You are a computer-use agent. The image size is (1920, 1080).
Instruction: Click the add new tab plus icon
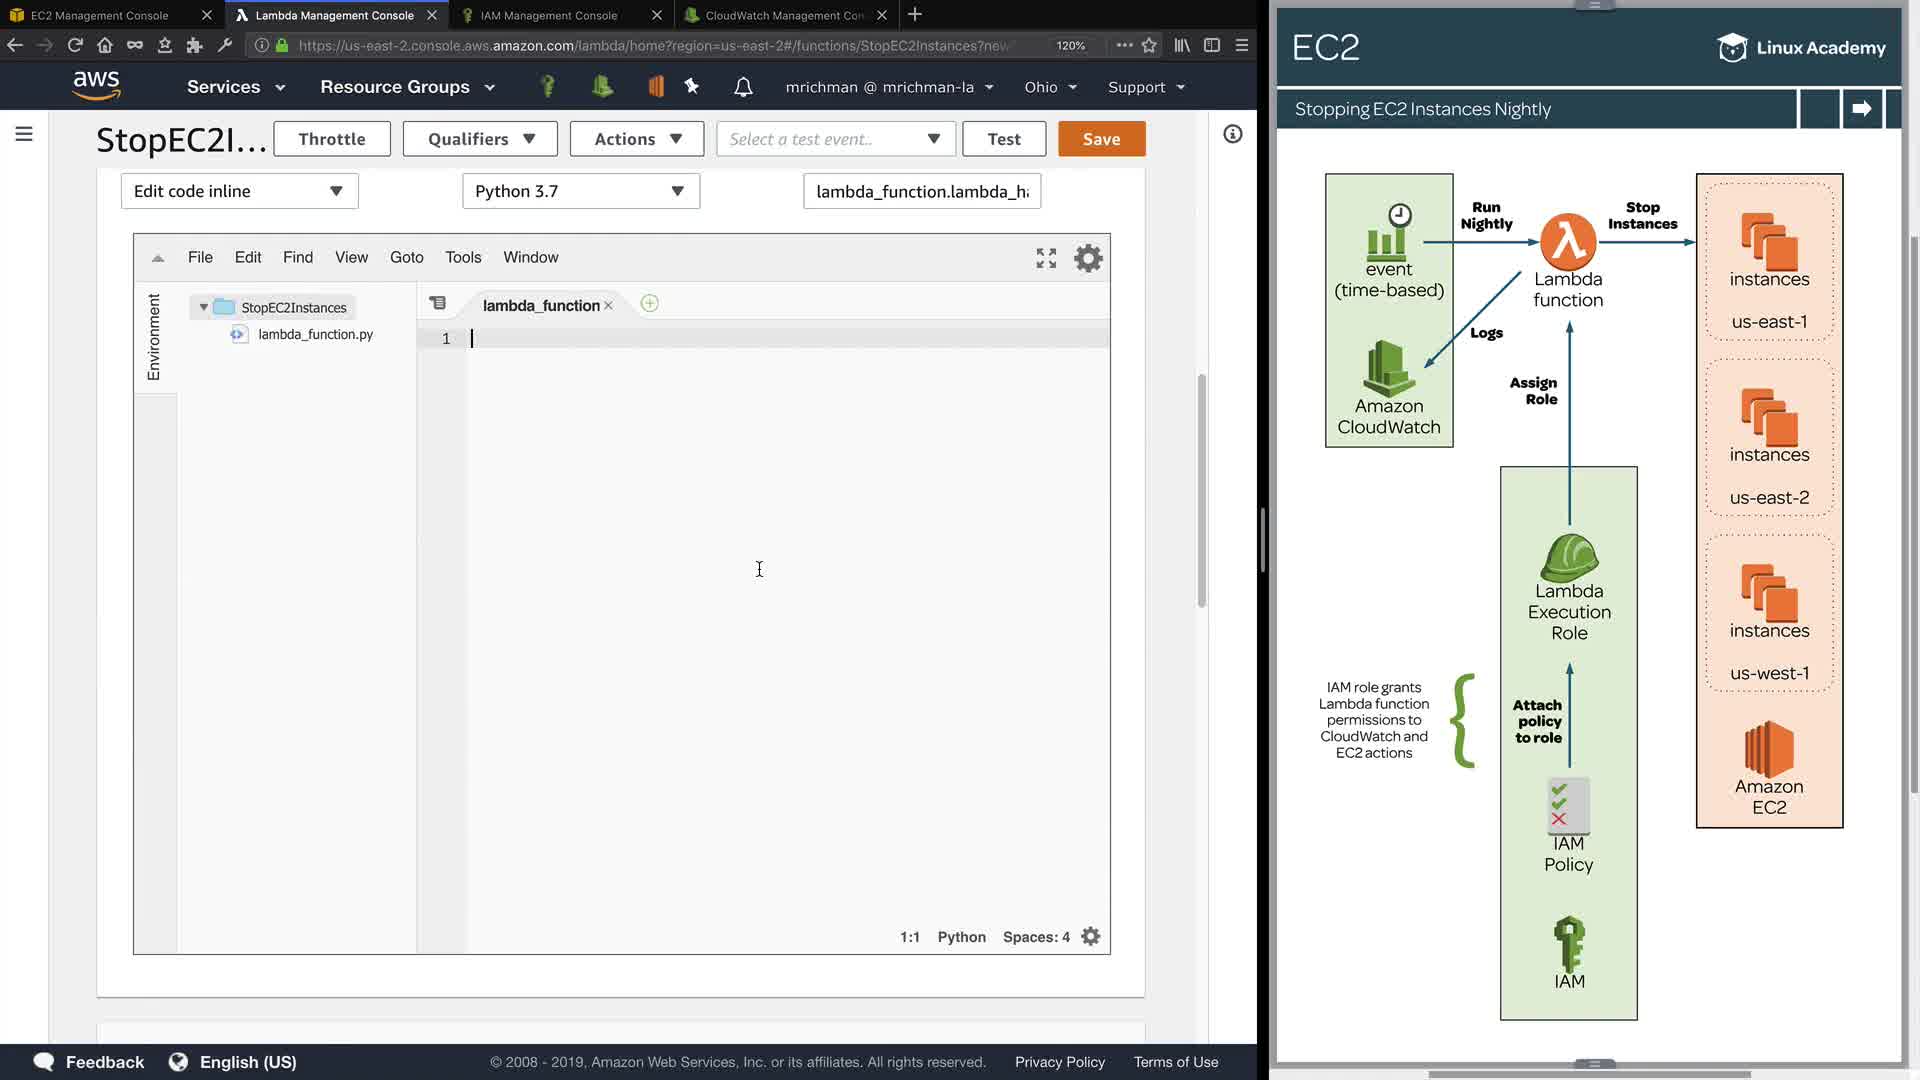pyautogui.click(x=649, y=304)
